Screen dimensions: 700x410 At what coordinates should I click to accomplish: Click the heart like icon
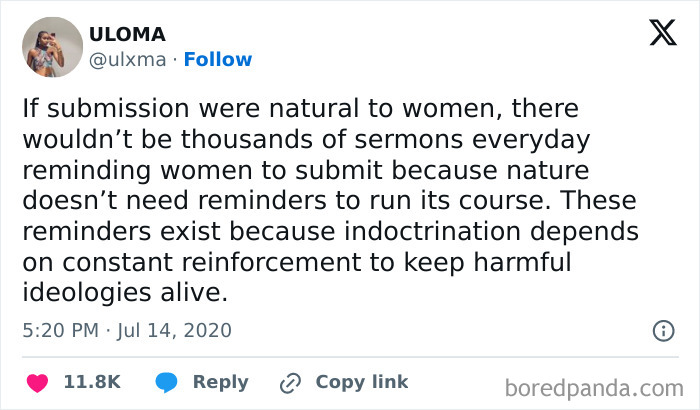coord(38,382)
